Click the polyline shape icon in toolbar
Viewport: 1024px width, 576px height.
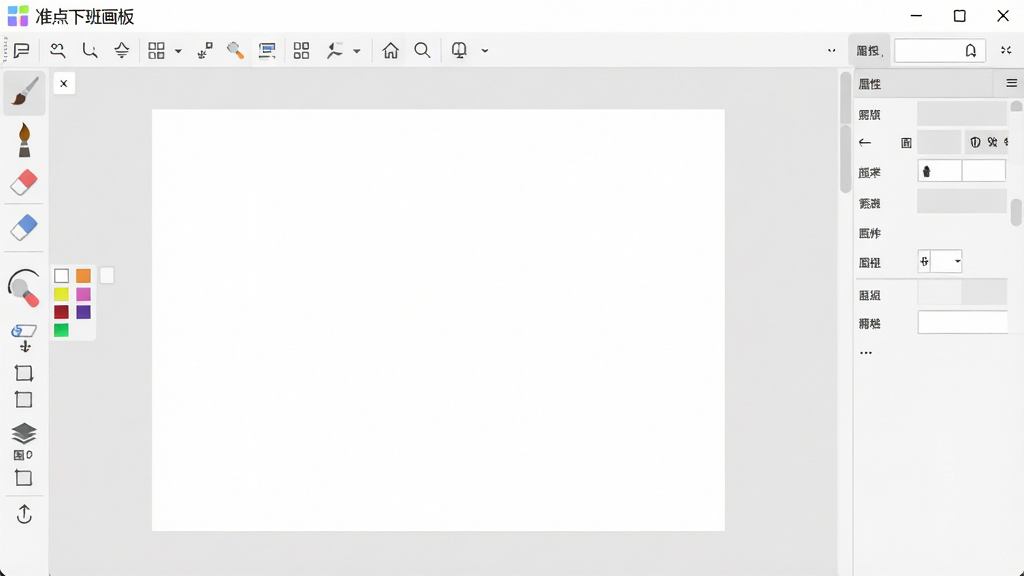pyautogui.click(x=335, y=50)
